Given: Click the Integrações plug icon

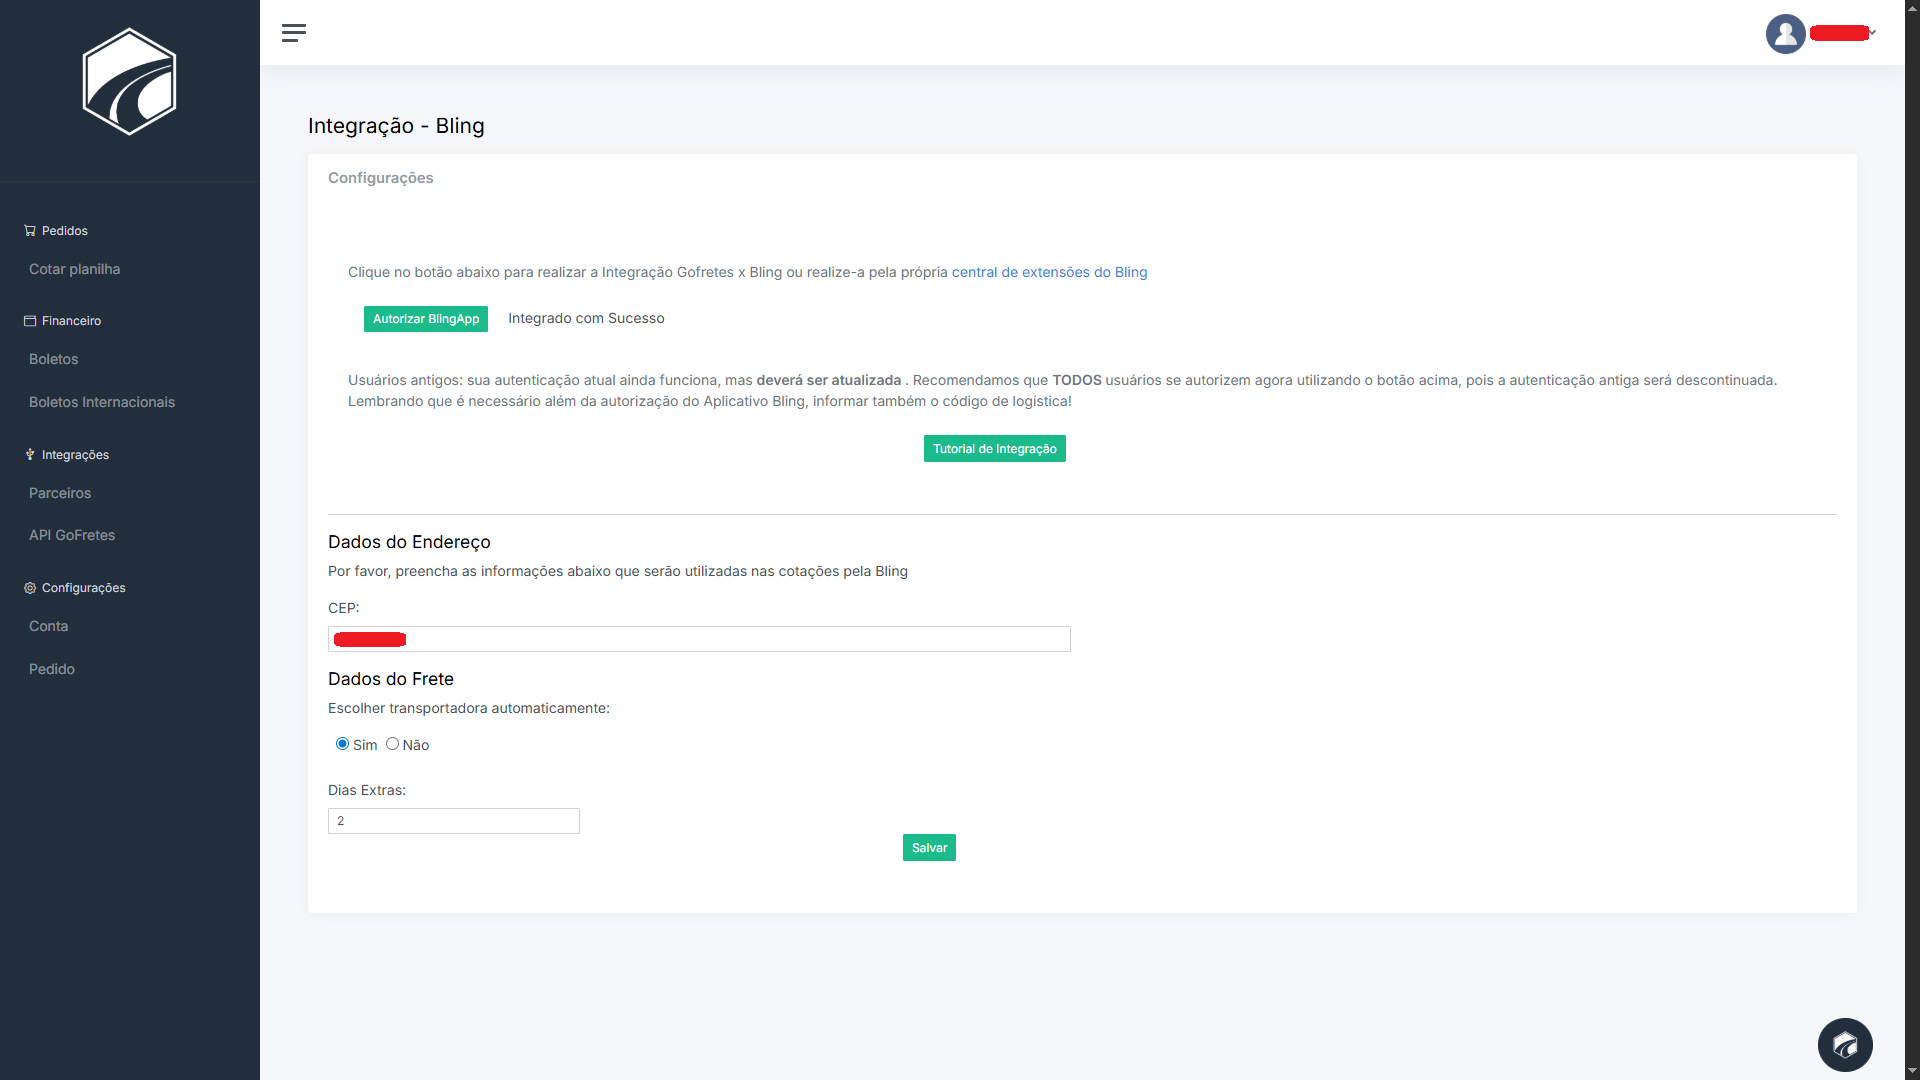Looking at the screenshot, I should click(30, 455).
